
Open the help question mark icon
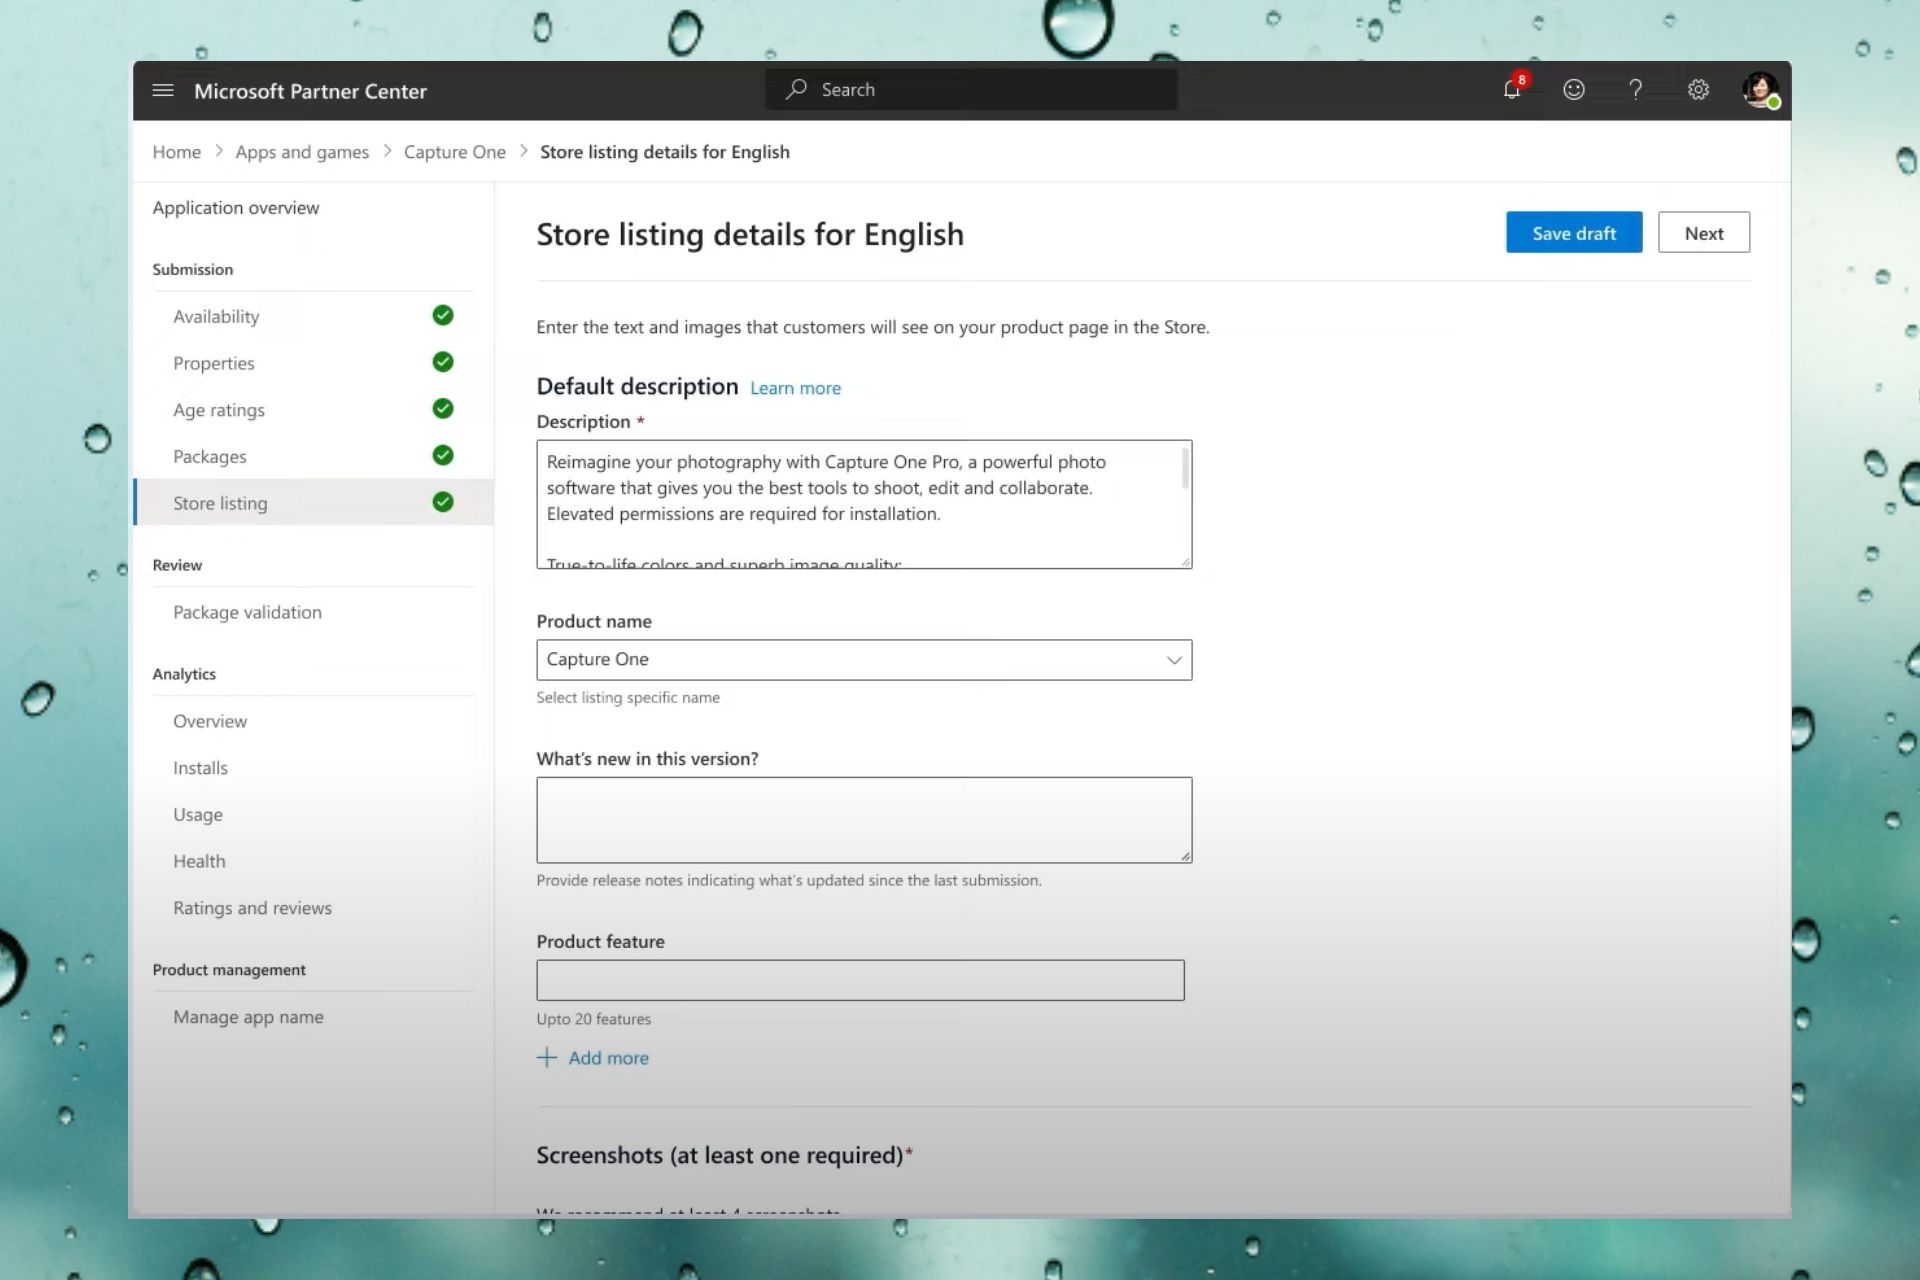click(1635, 90)
